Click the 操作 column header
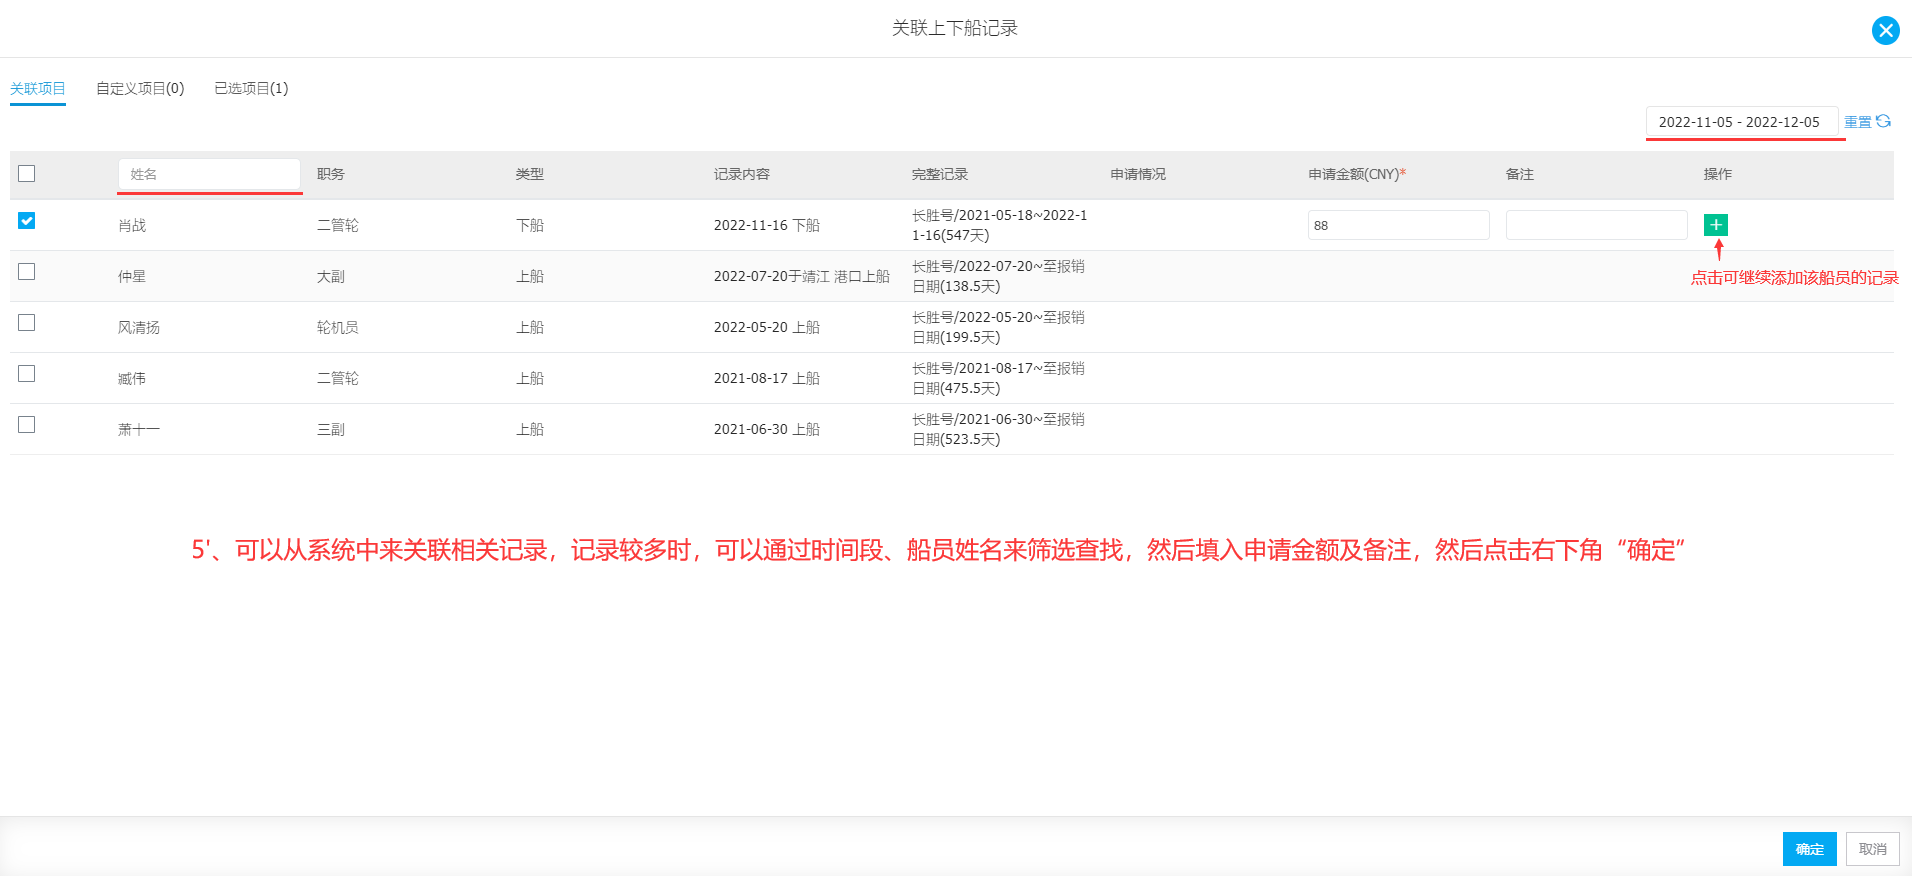Image resolution: width=1912 pixels, height=876 pixels. click(x=1718, y=174)
